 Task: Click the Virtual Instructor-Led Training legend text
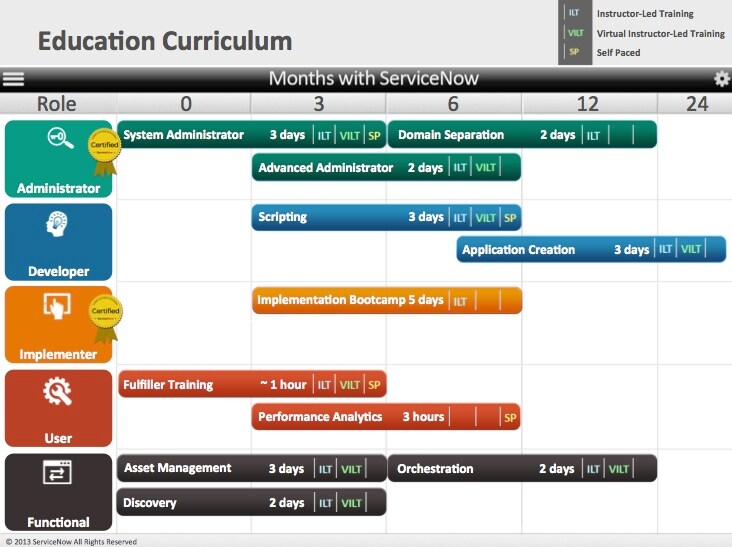tap(661, 34)
